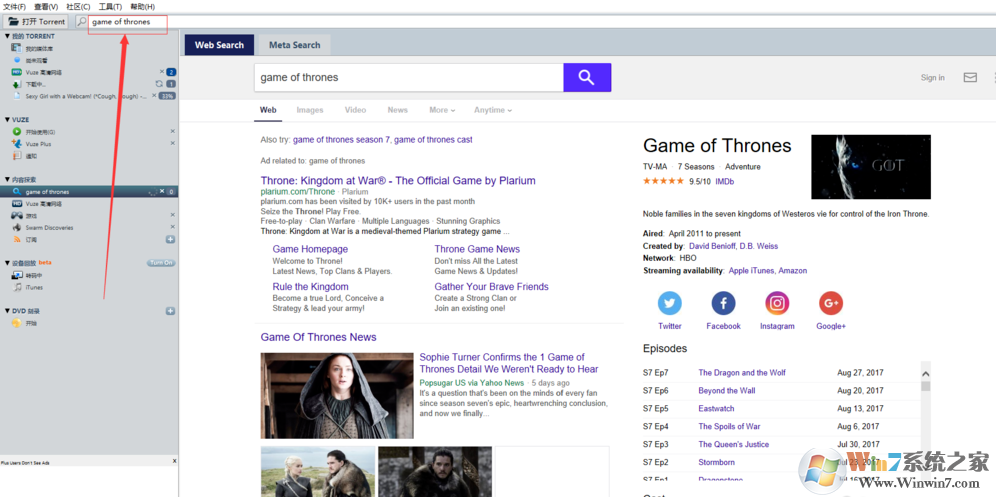Click the 打开 Torrent button
996x497 pixels.
(37, 21)
